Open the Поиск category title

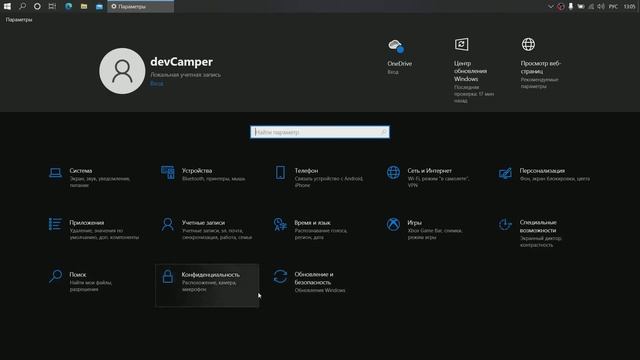78,275
